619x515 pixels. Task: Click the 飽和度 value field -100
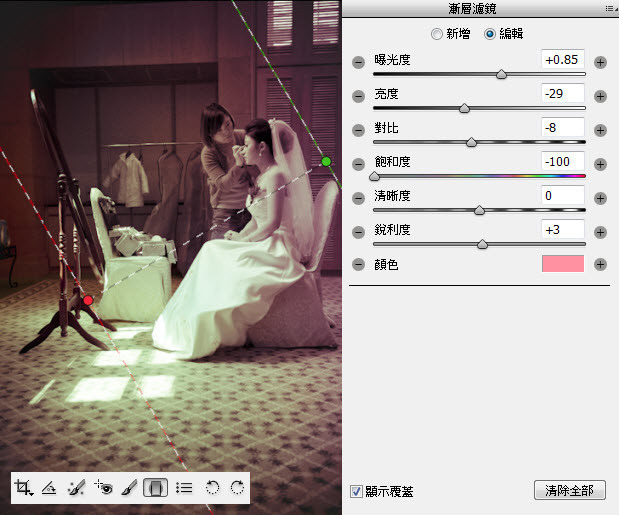(x=563, y=161)
